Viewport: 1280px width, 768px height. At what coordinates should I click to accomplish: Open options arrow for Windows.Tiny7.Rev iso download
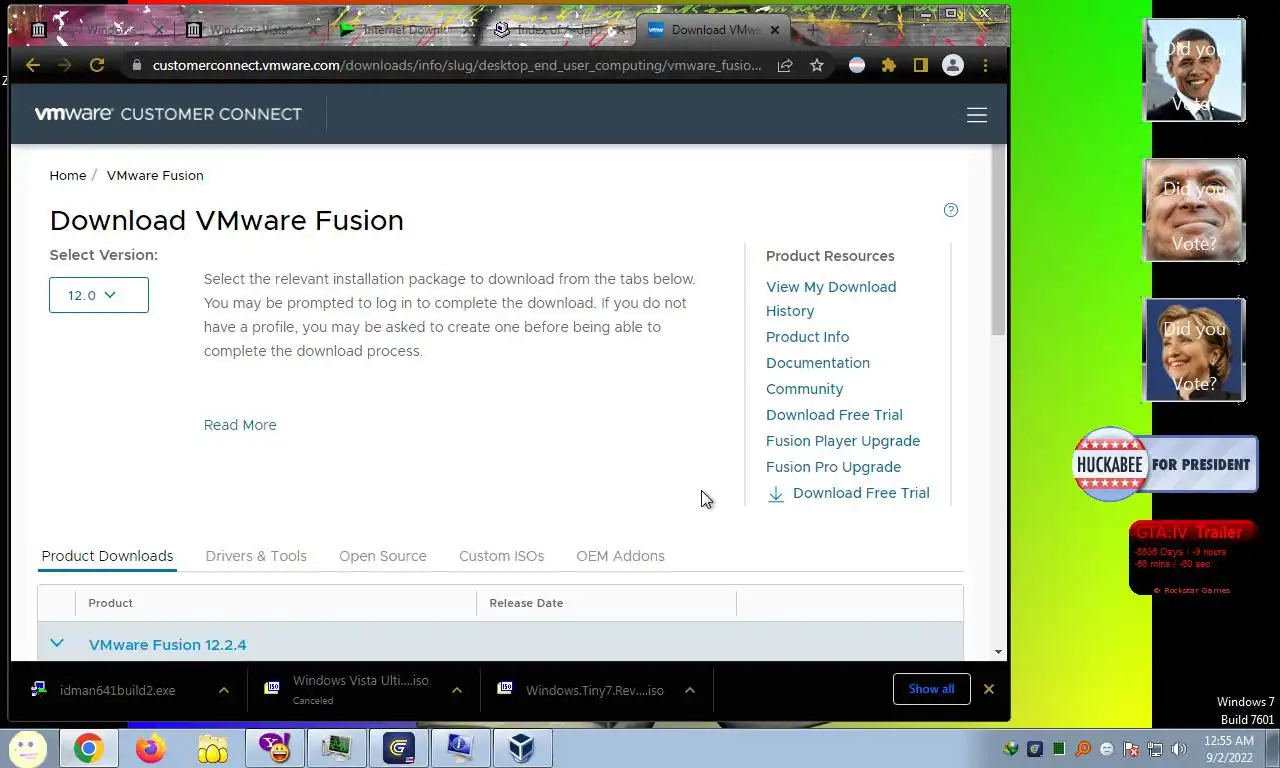[689, 690]
